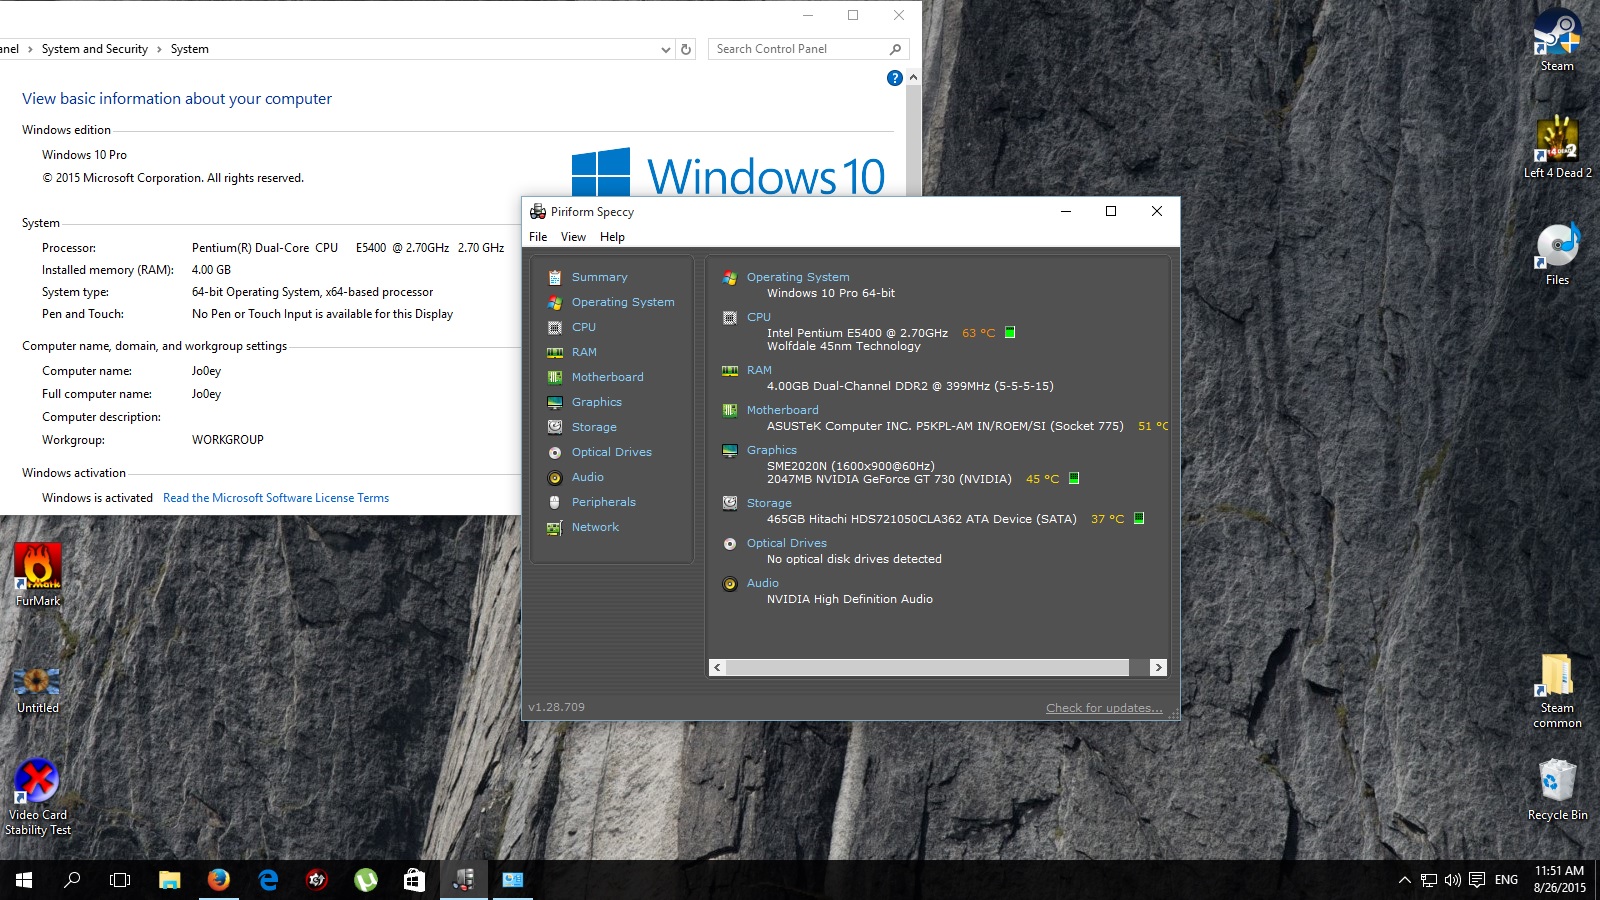This screenshot has width=1600, height=900.
Task: Select the Network sidebar item
Action: coord(595,527)
